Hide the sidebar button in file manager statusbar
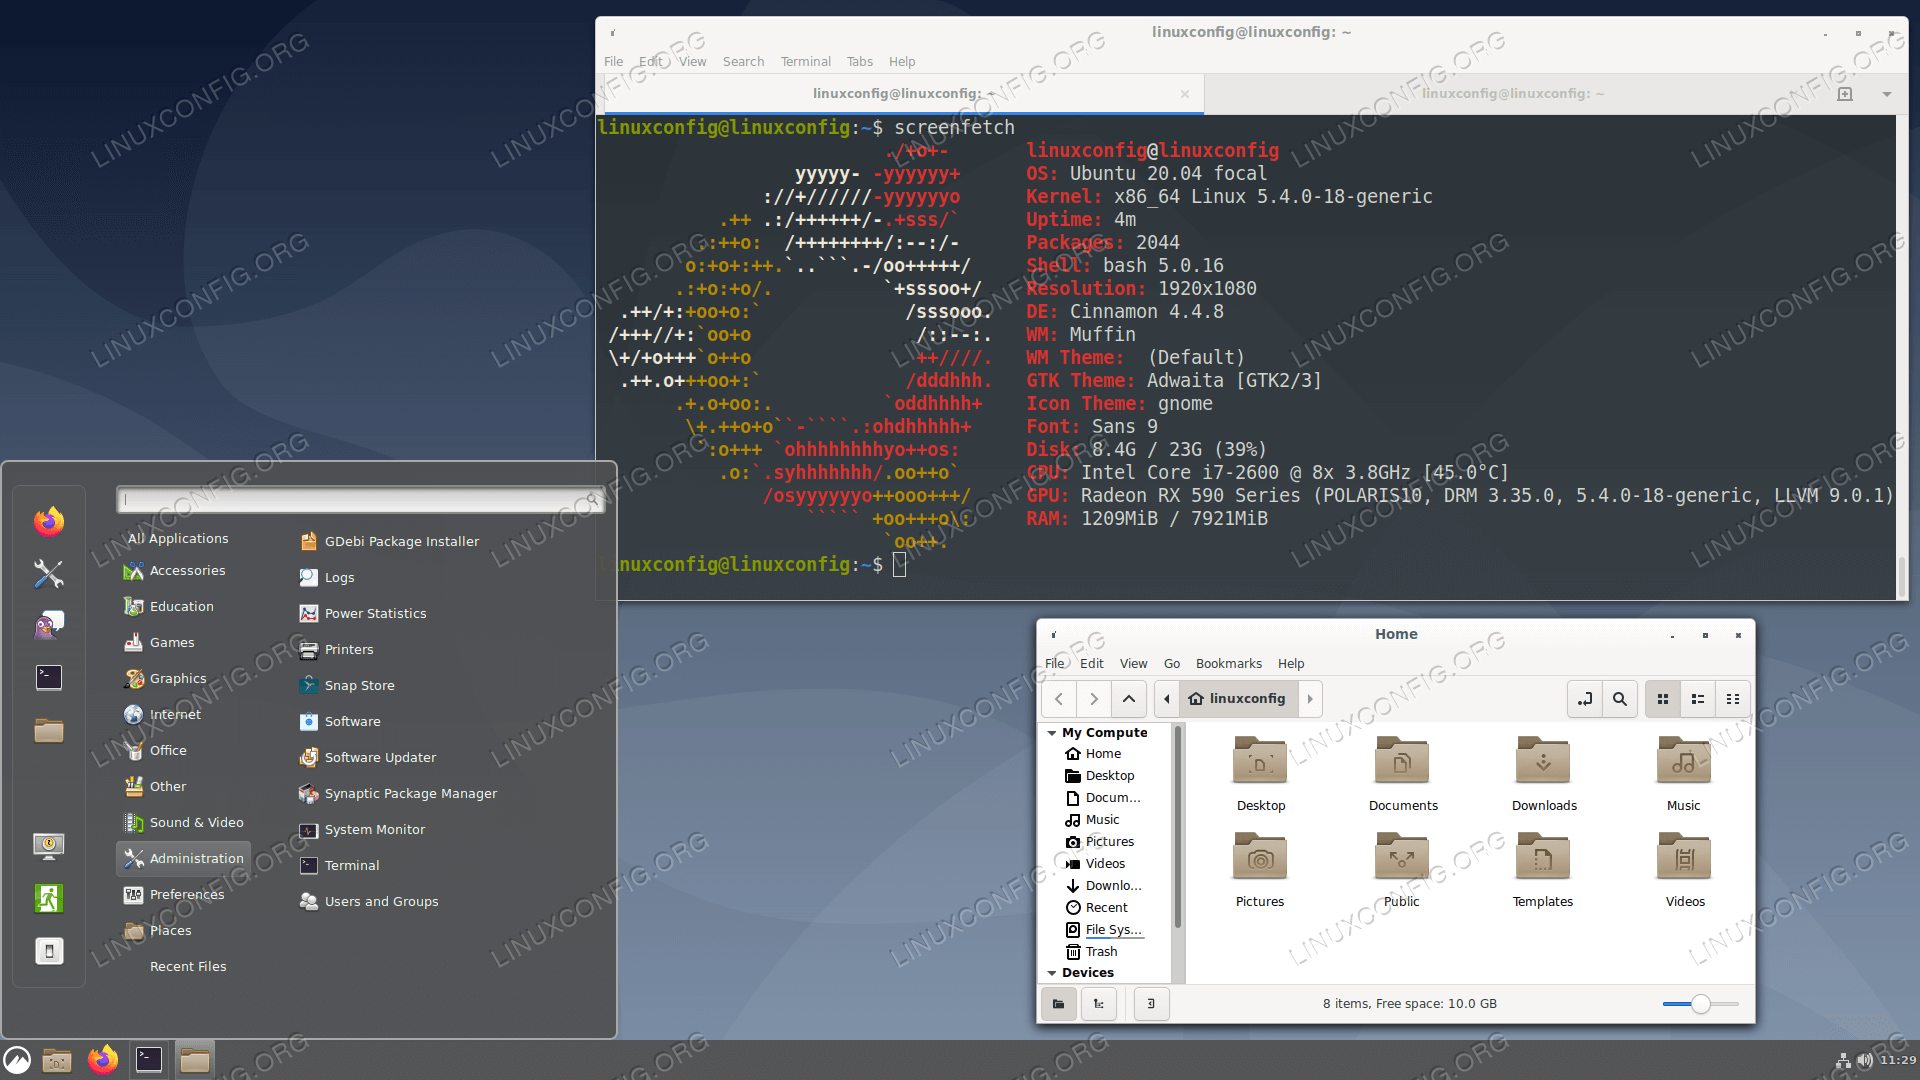This screenshot has width=1920, height=1080. point(1151,1003)
